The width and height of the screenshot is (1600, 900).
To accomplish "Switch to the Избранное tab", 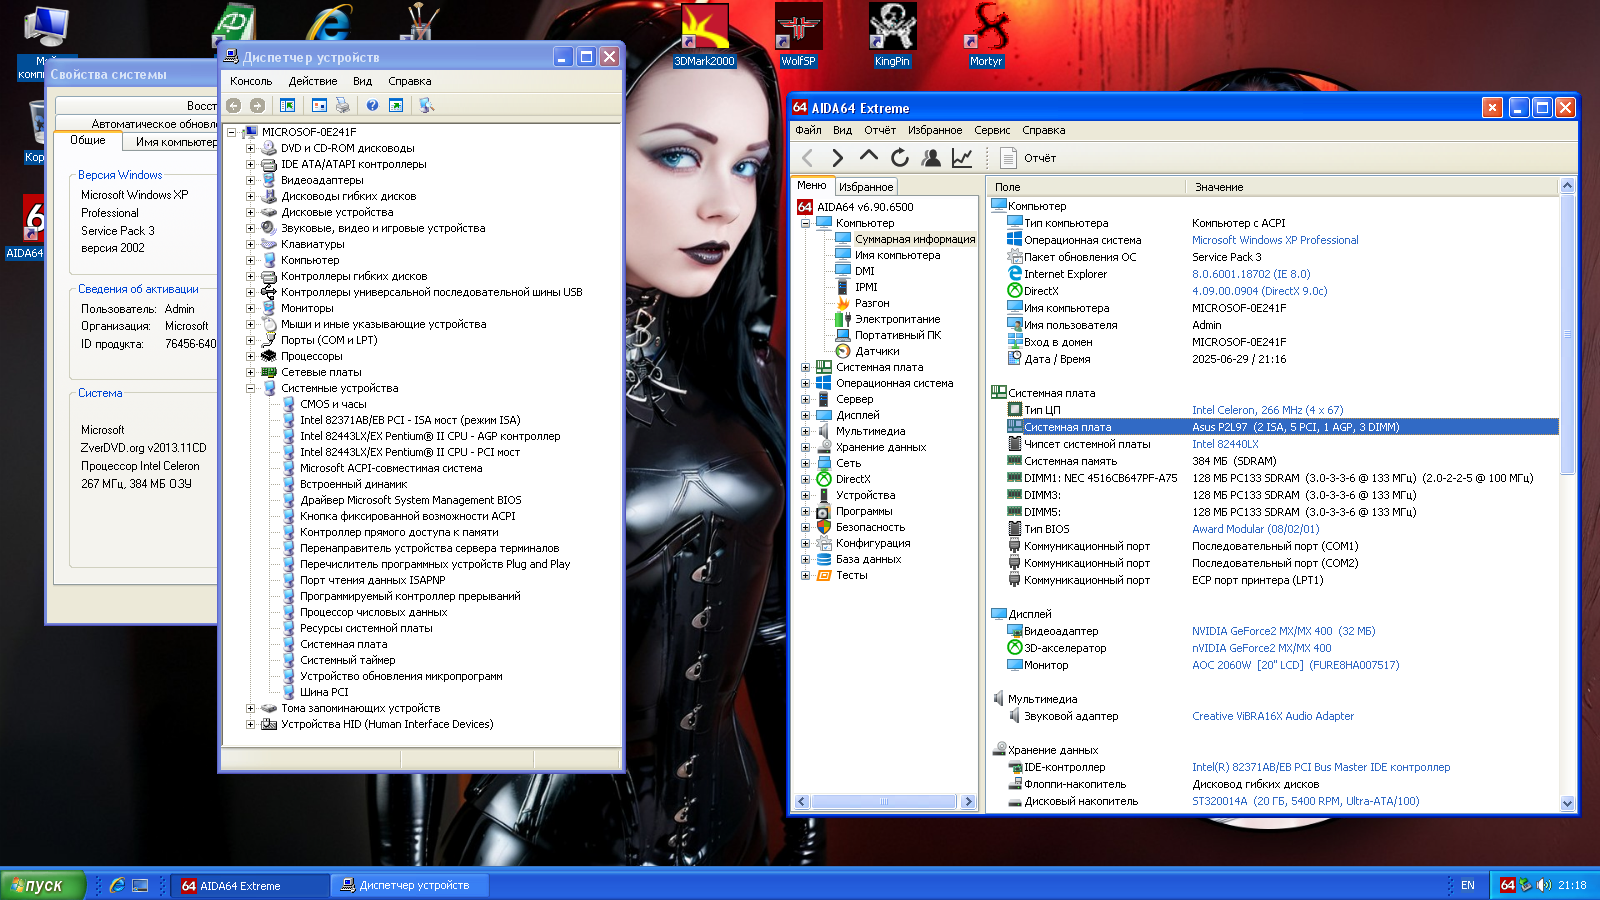I will [866, 187].
